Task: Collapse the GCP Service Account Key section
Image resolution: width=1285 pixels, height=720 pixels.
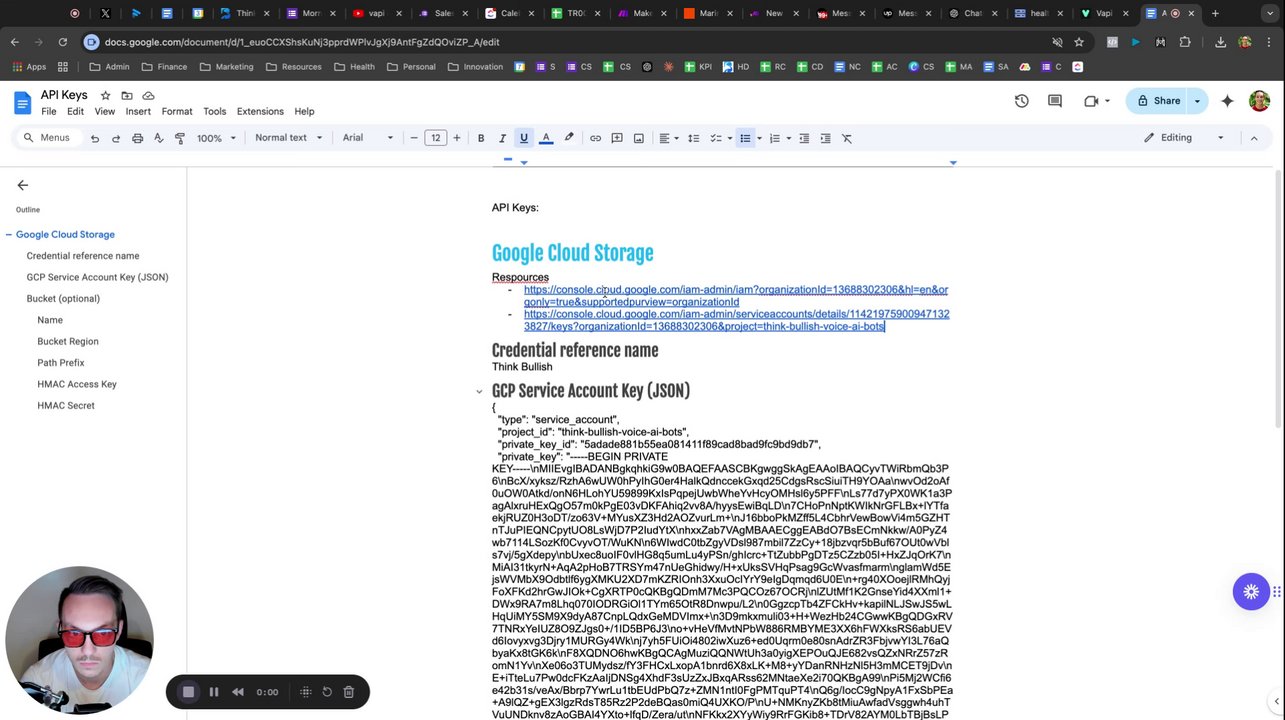Action: click(479, 392)
